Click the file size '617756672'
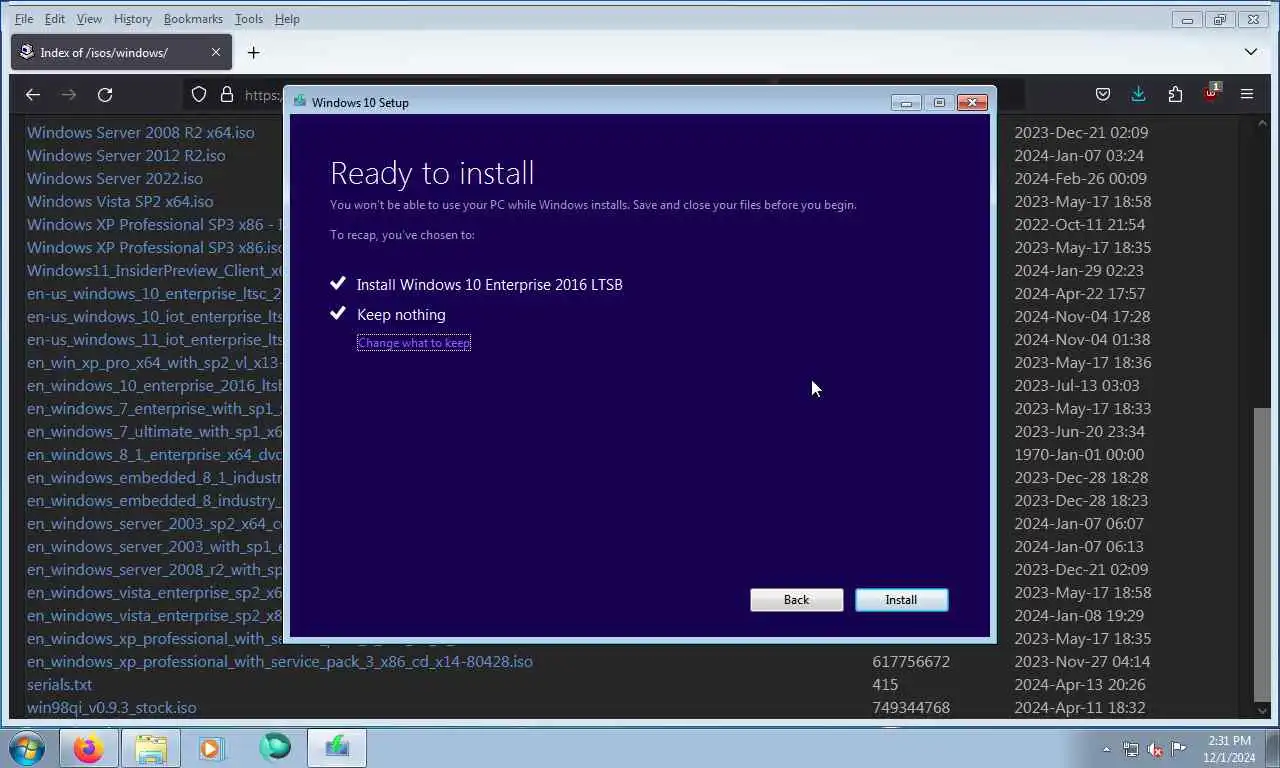The width and height of the screenshot is (1280, 768). coord(911,661)
